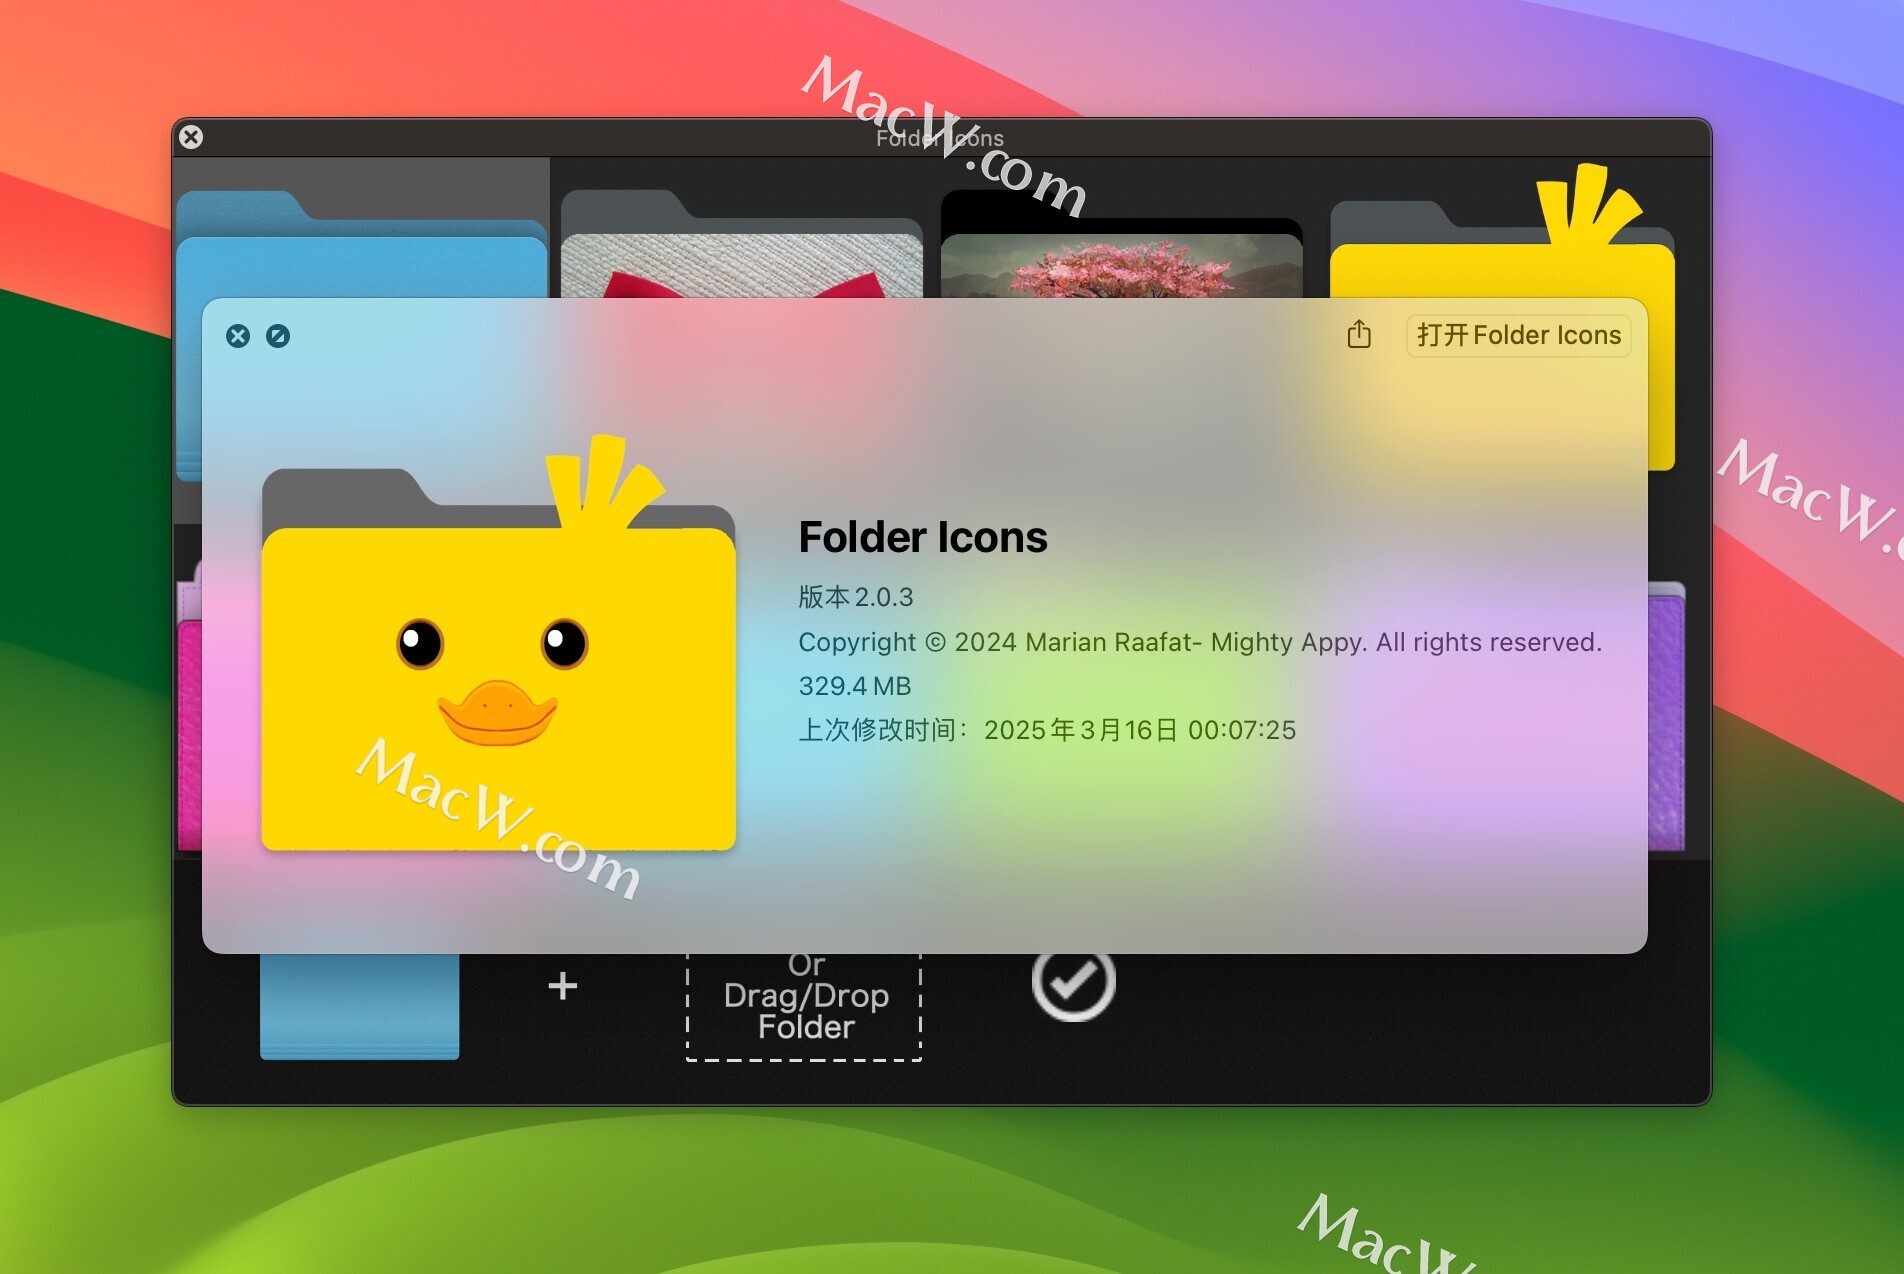Select the pink cherry tree folder thumbnail
Viewport: 1904px width, 1274px height.
click(1121, 245)
